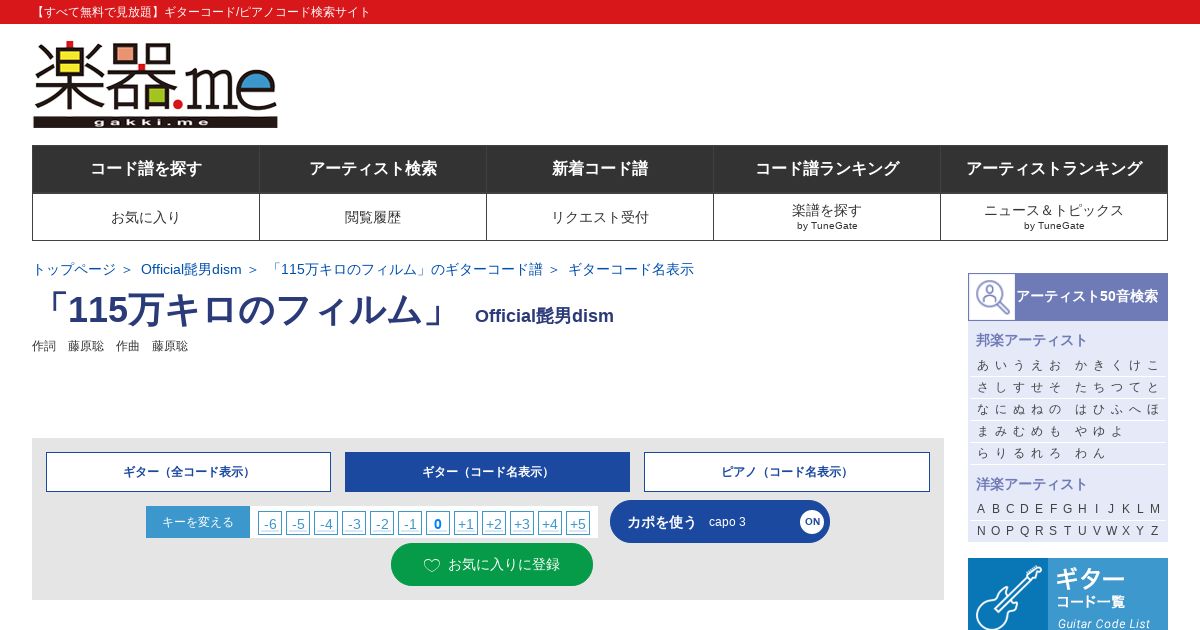1200x630 pixels.
Task: Select key change -6
Action: (x=270, y=523)
